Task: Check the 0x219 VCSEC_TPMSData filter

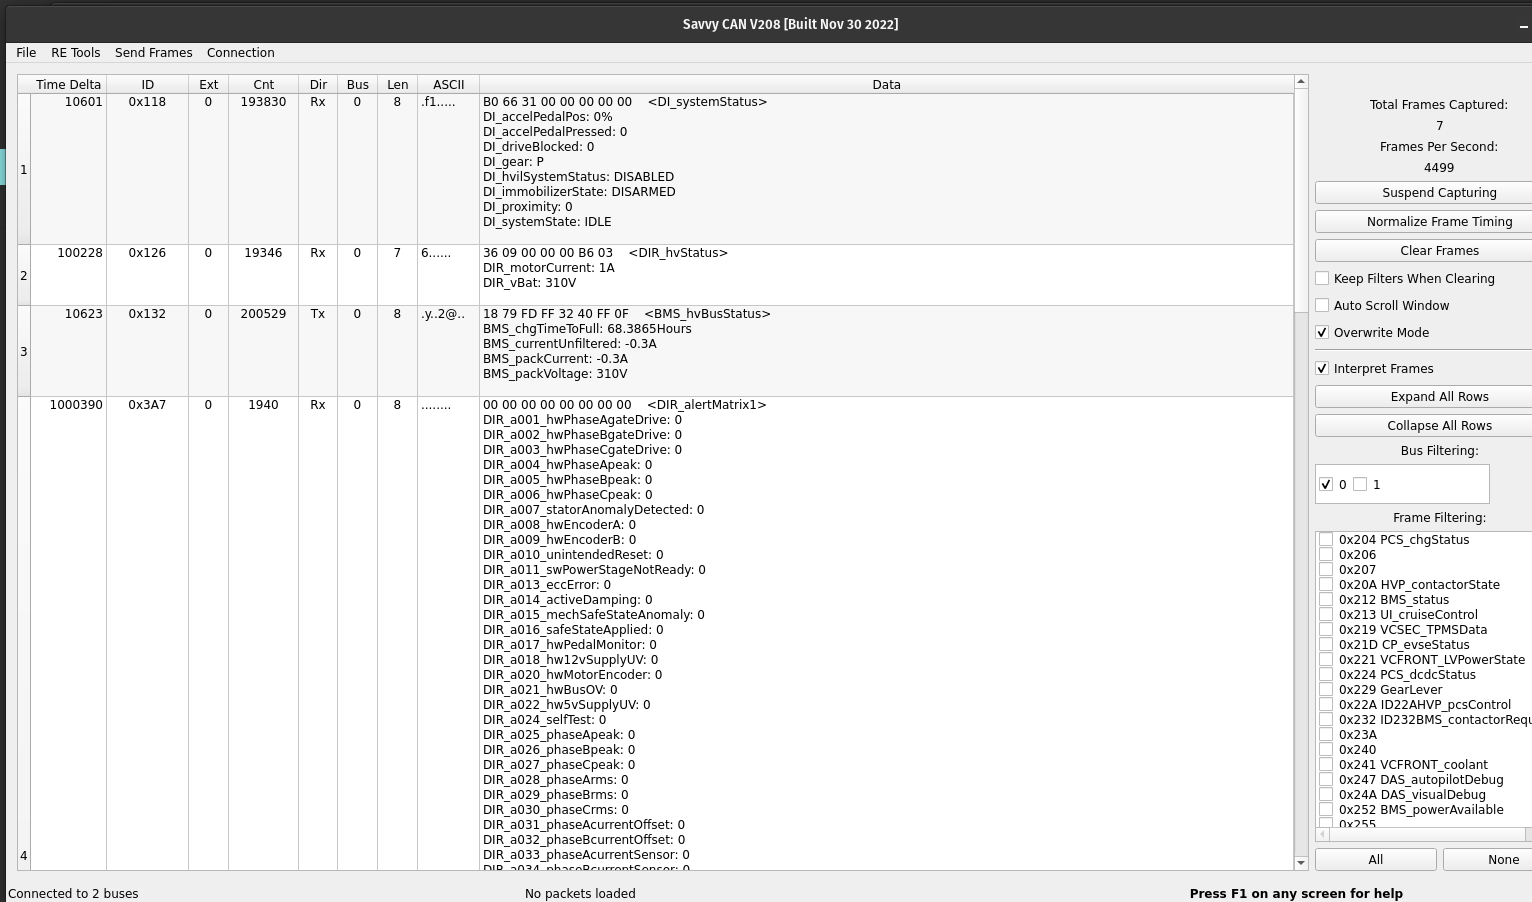Action: pos(1326,630)
